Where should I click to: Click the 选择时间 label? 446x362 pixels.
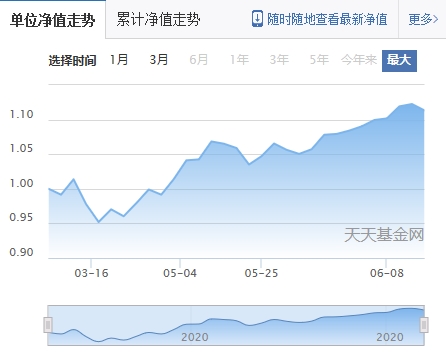pyautogui.click(x=72, y=61)
